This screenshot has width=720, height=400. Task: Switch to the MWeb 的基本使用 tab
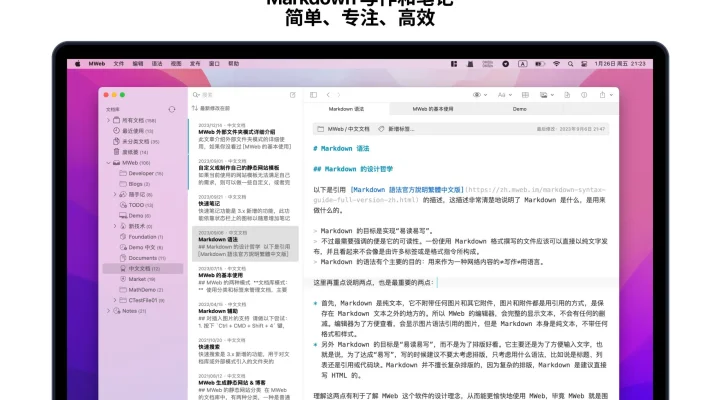point(433,109)
